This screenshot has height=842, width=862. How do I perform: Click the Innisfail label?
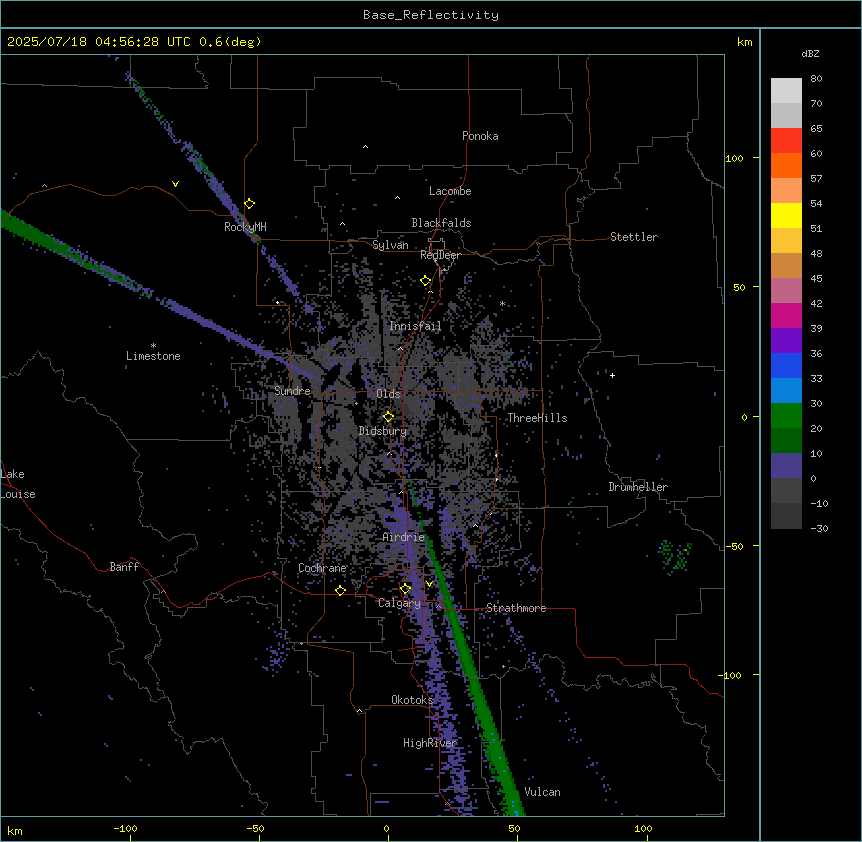pyautogui.click(x=415, y=326)
